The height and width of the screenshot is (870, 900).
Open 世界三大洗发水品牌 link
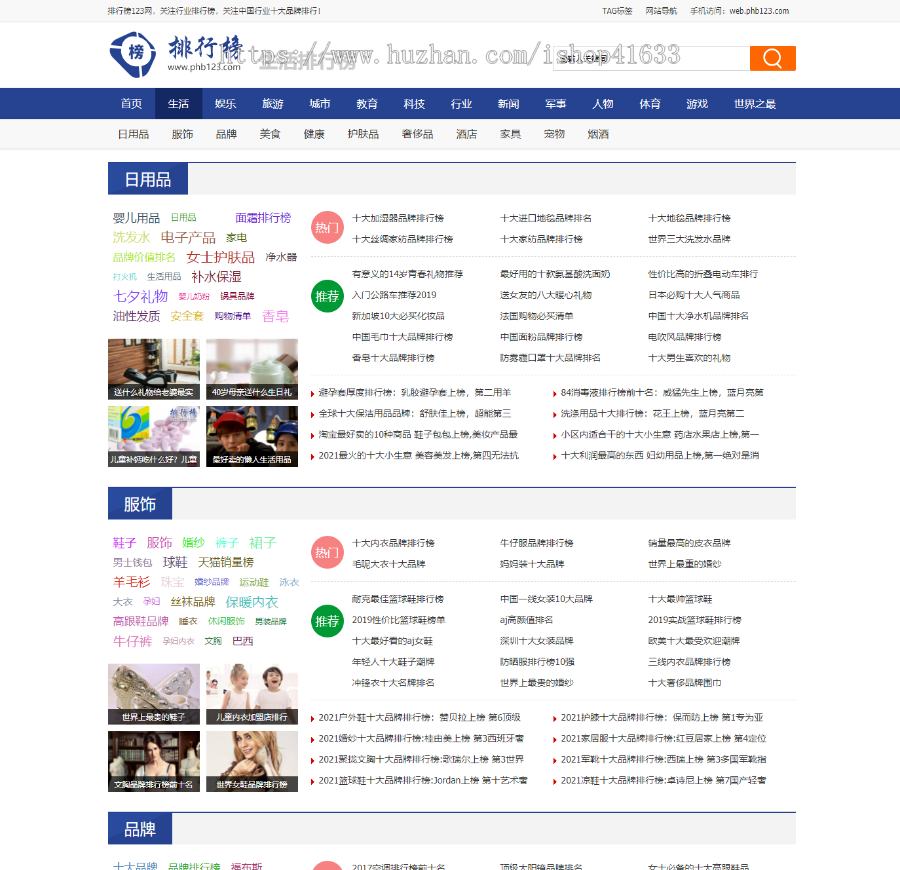[x=689, y=239]
